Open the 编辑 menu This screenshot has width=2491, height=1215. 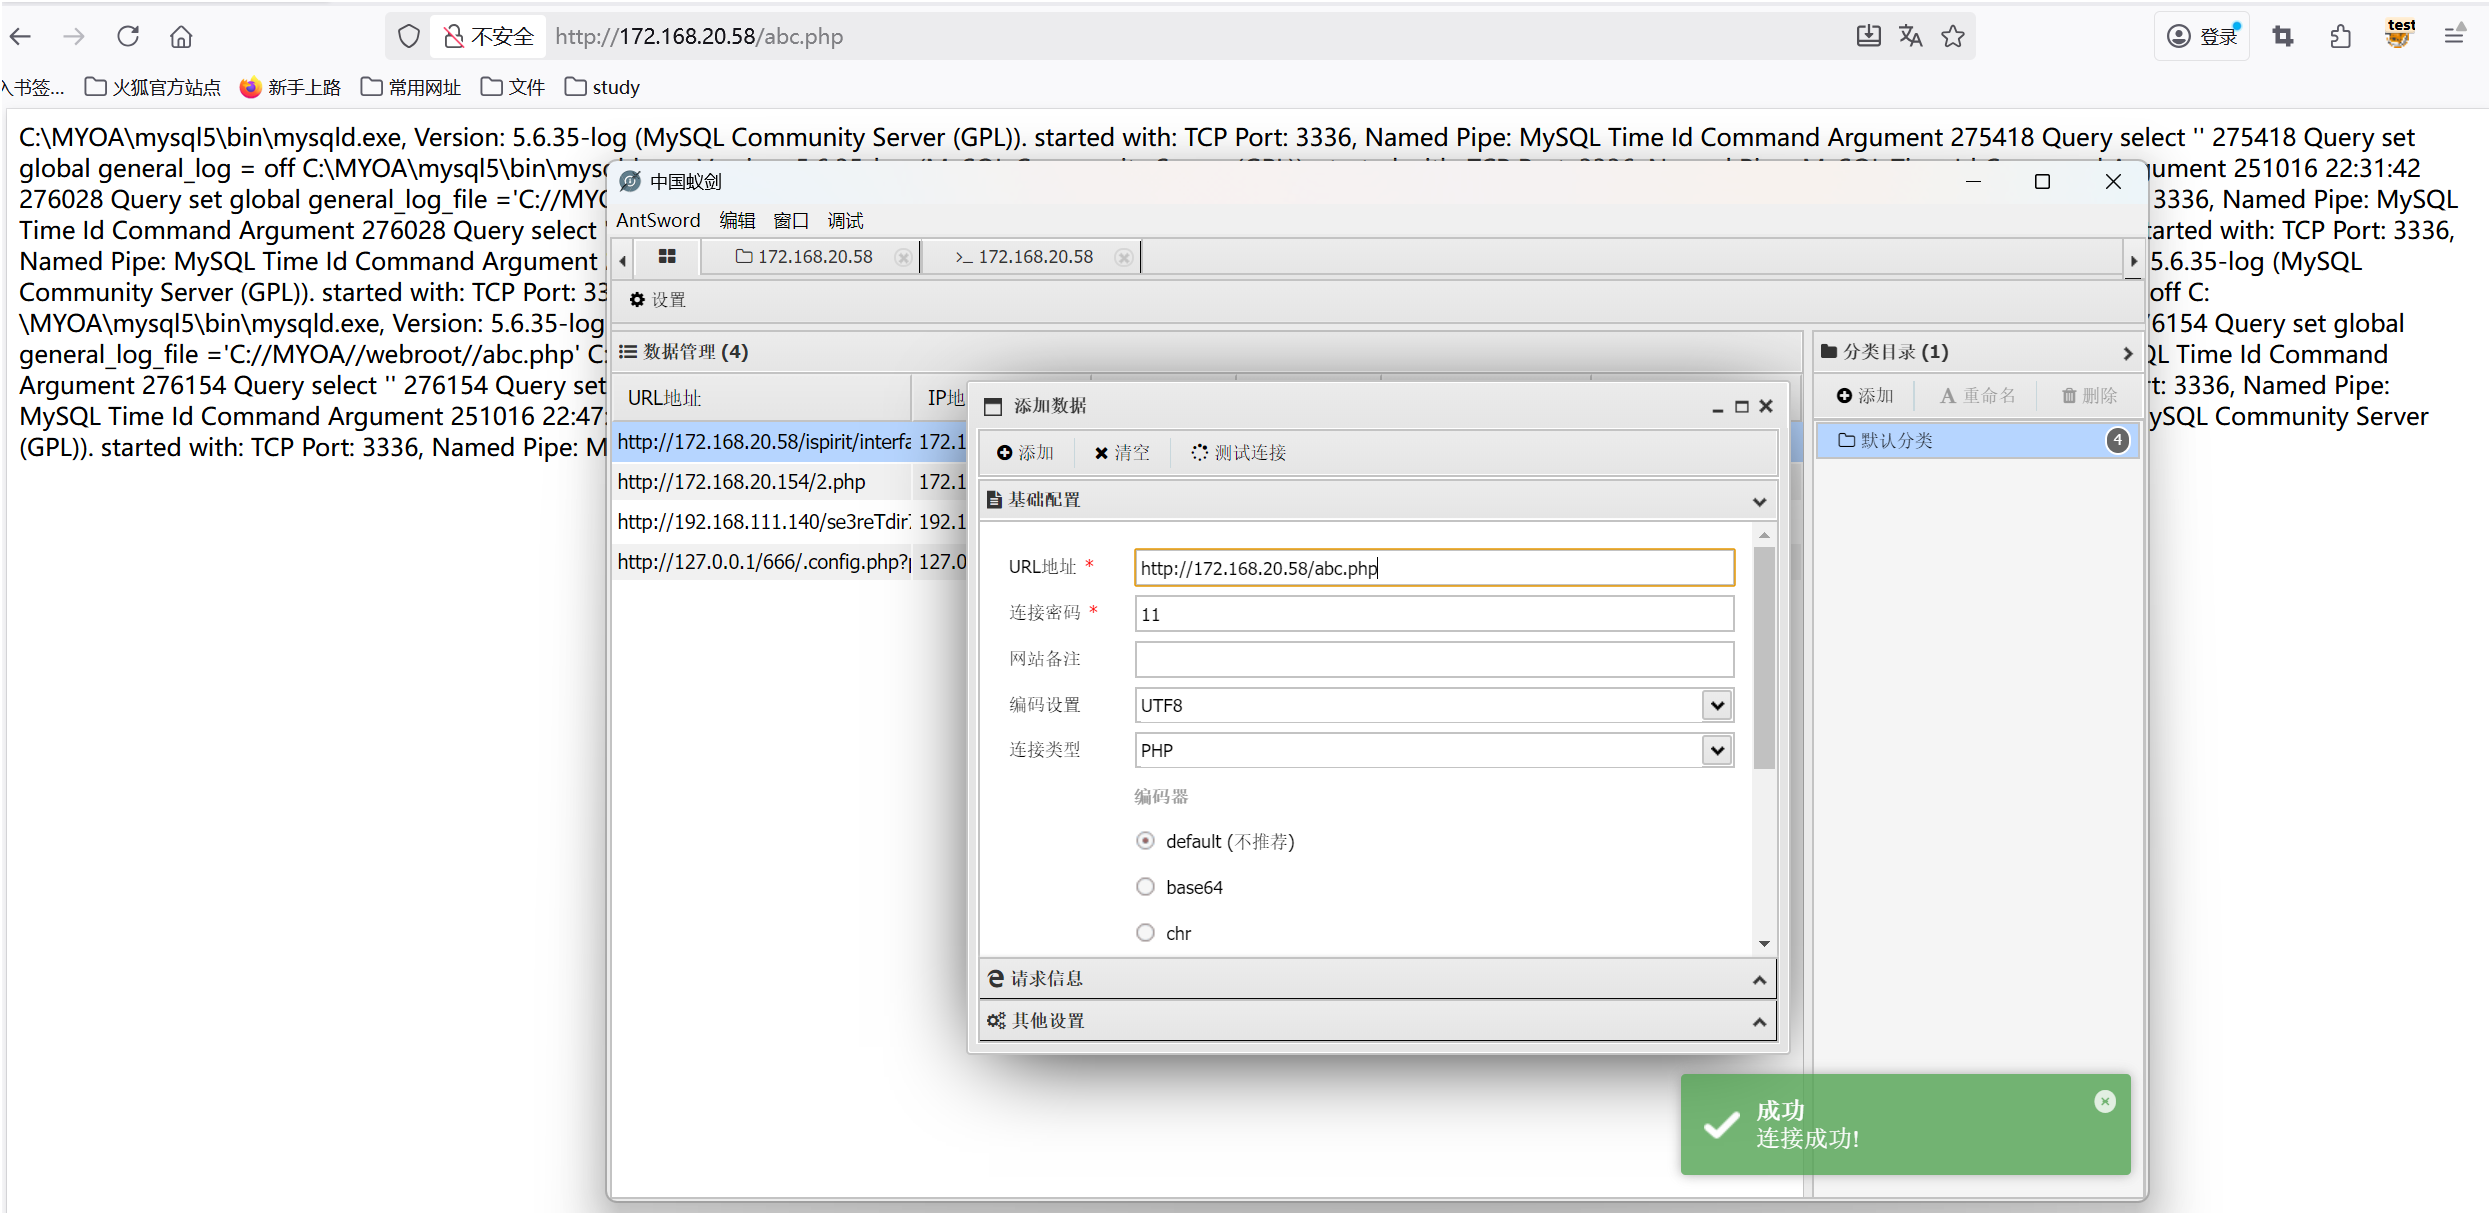click(x=737, y=220)
